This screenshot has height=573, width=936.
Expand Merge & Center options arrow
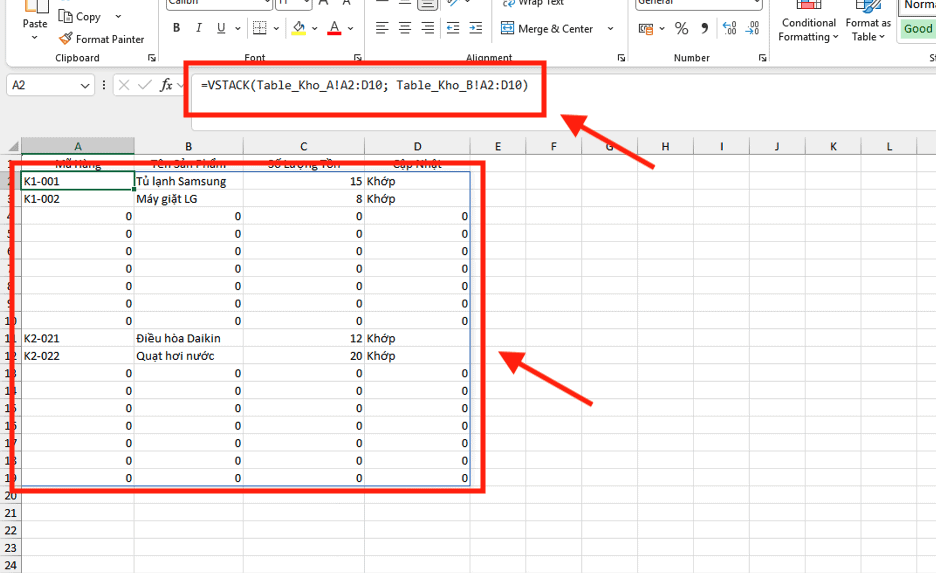coord(610,29)
